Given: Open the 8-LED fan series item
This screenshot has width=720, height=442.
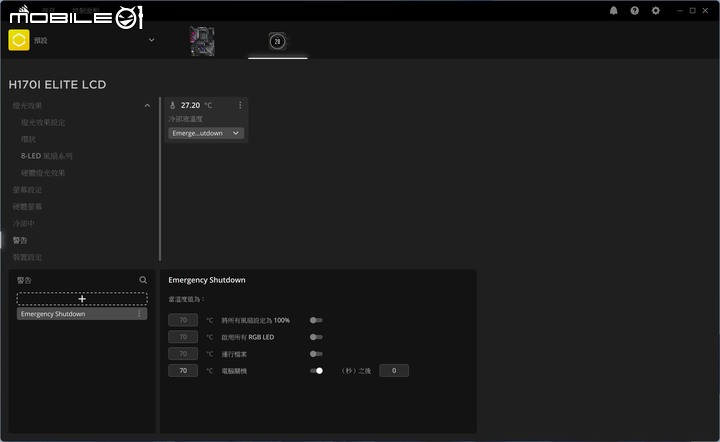Looking at the screenshot, I should (x=46, y=156).
